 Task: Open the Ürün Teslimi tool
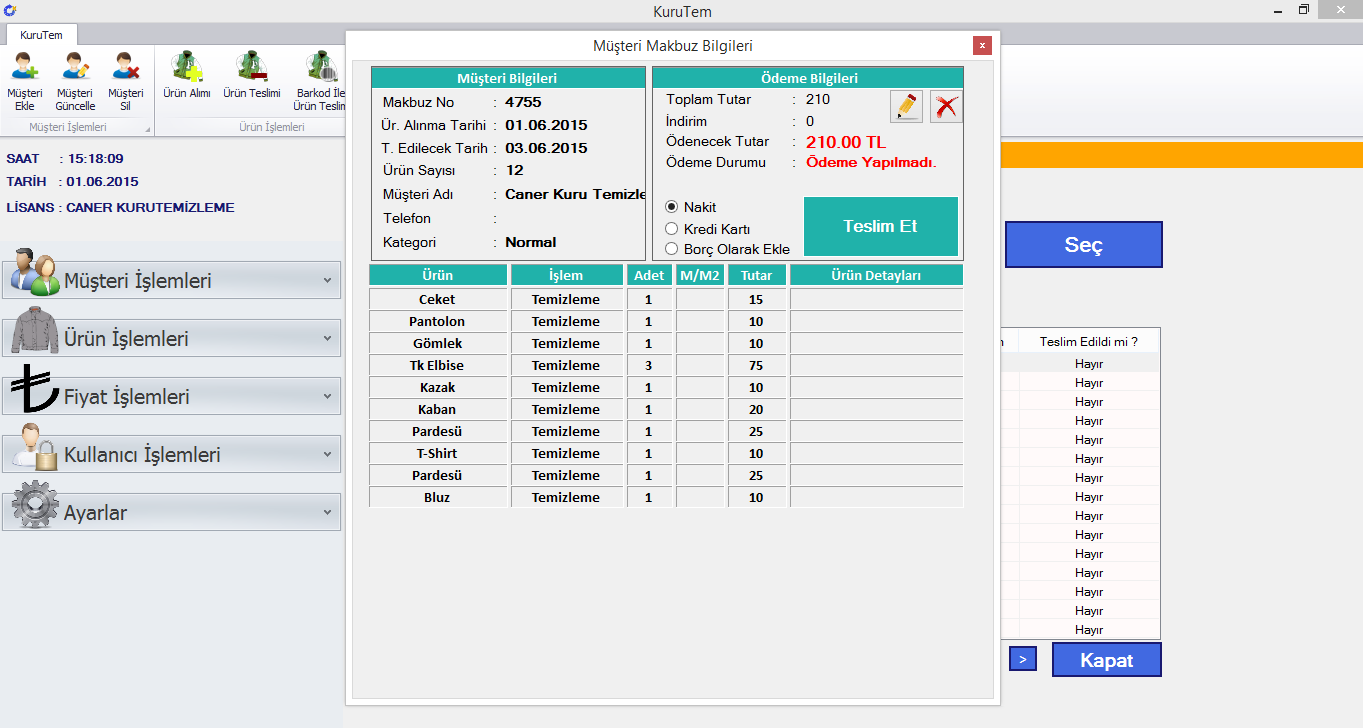tap(251, 68)
